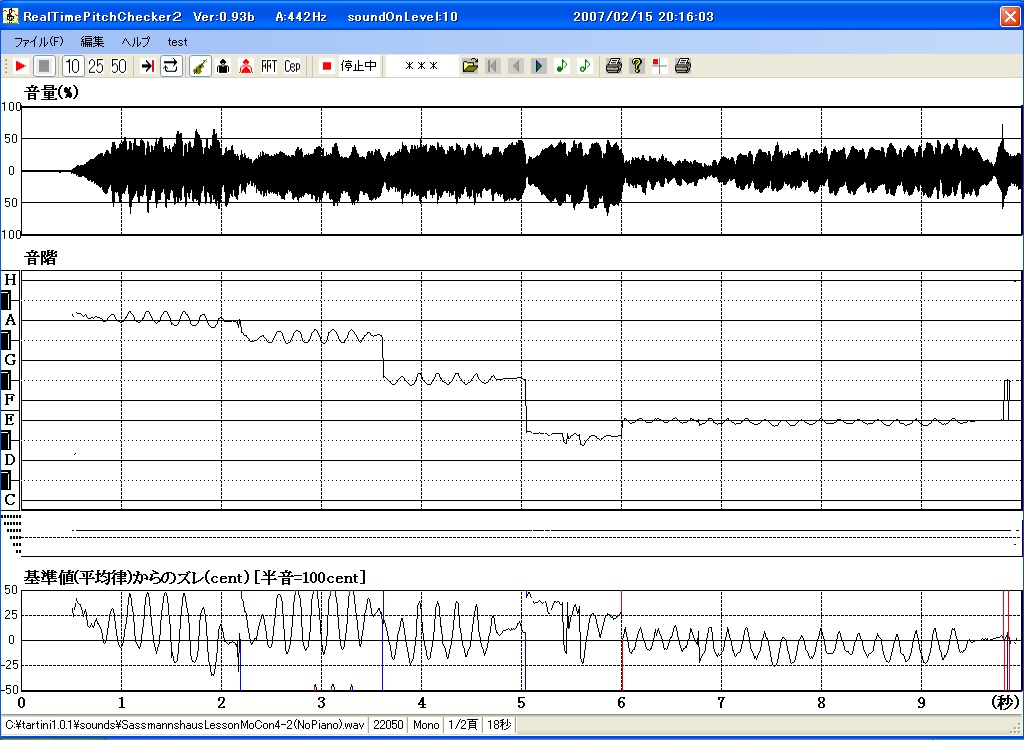Select the 25 second display range

[95, 66]
